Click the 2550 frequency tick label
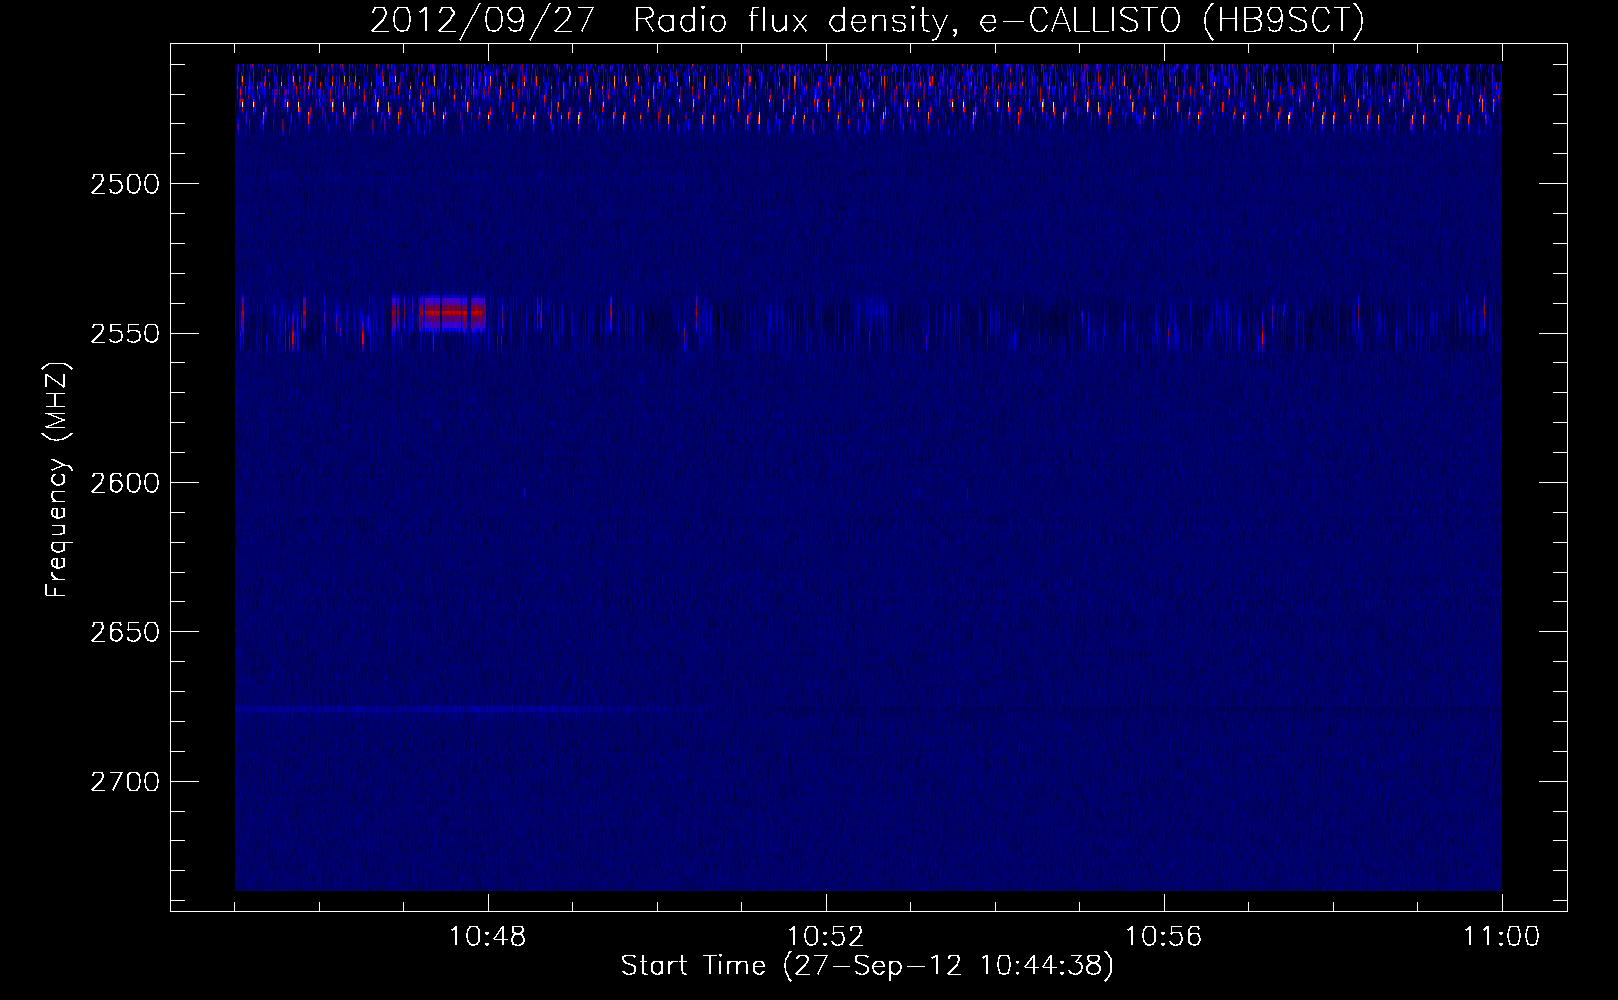The width and height of the screenshot is (1618, 1000). pos(125,334)
